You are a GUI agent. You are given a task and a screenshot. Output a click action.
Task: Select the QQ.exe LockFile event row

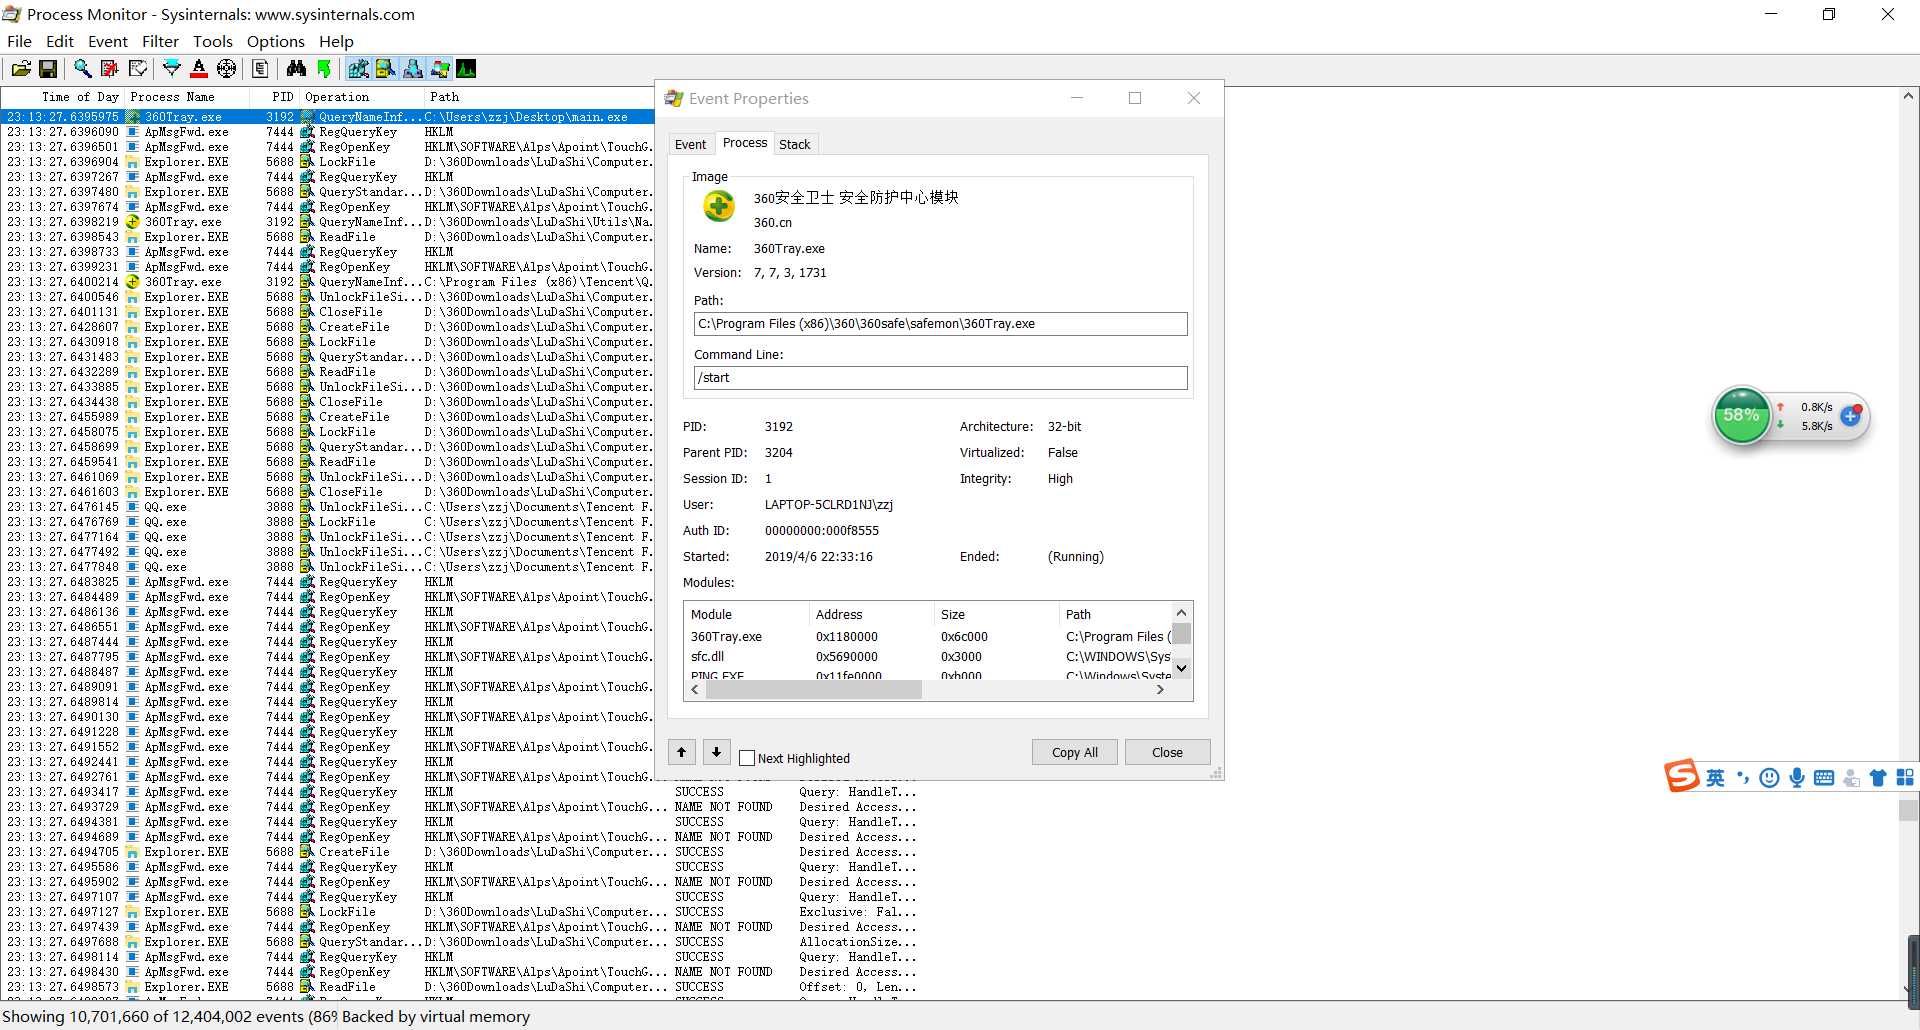[328, 522]
